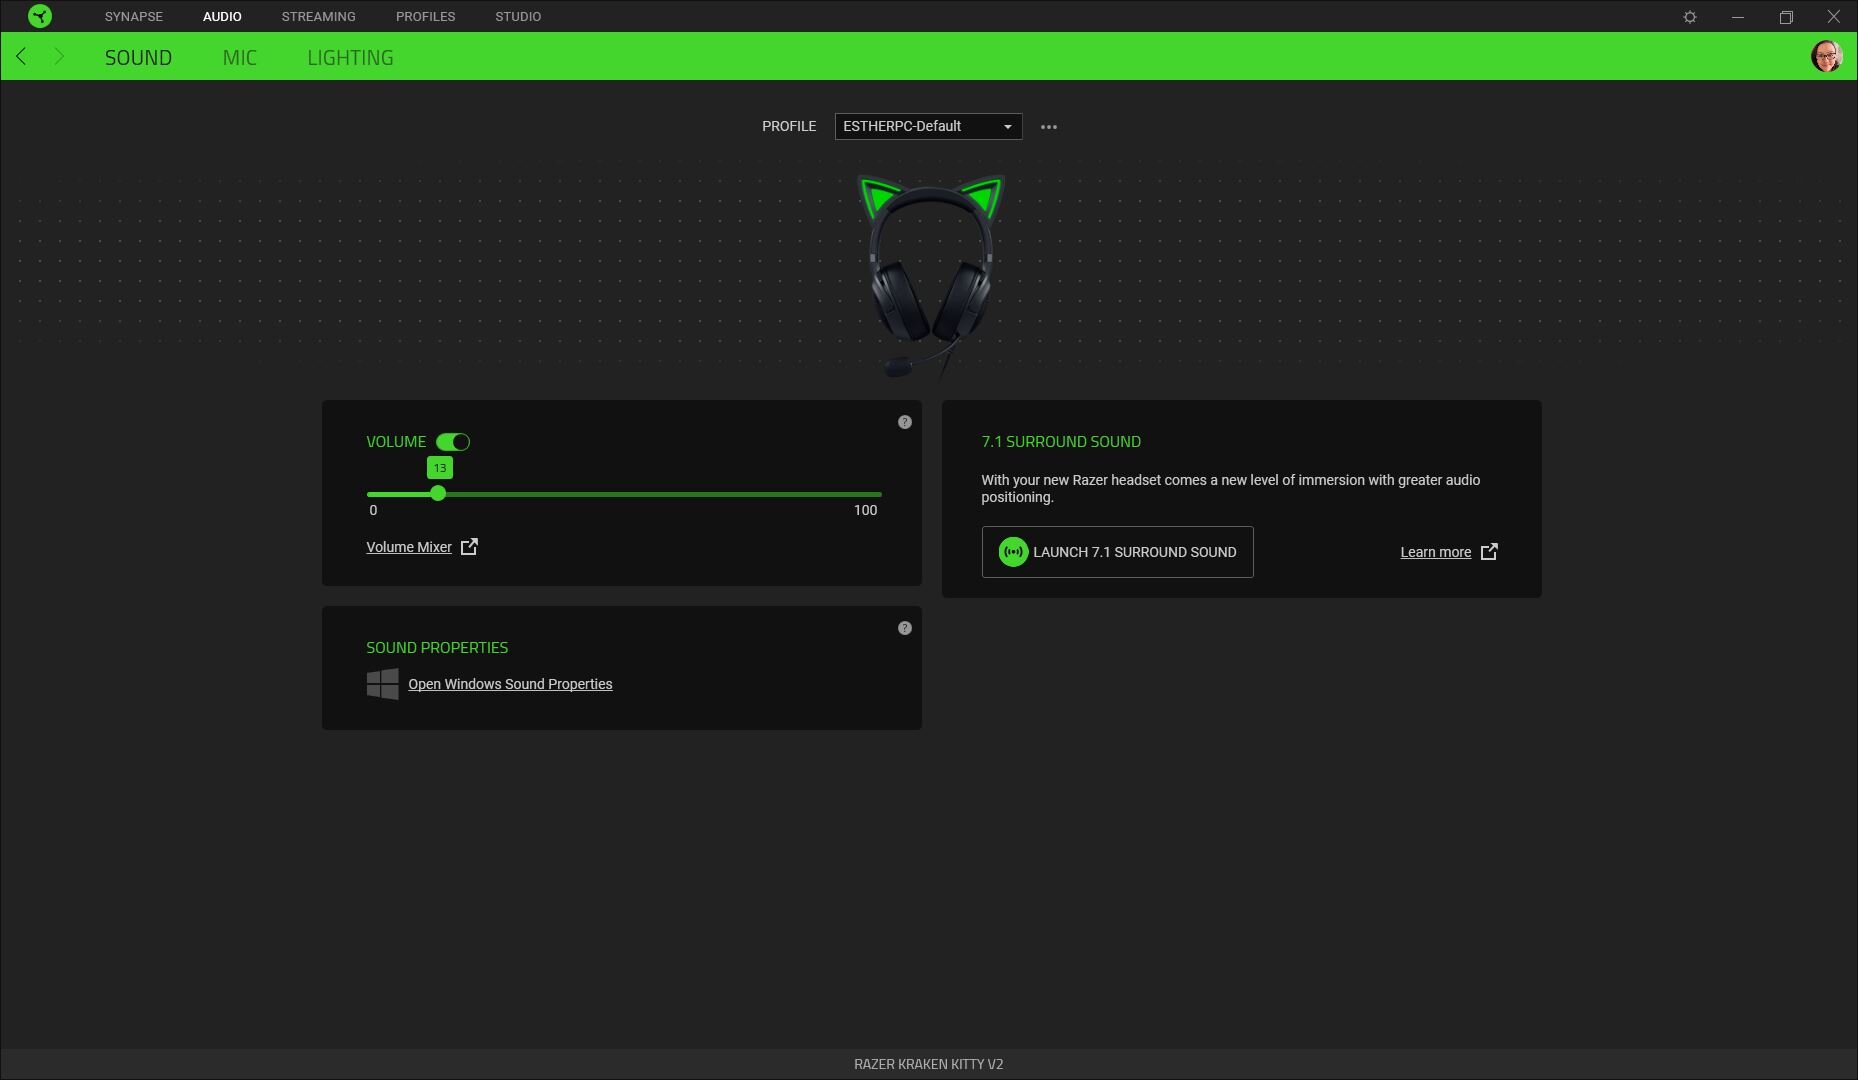Open Windows Sound Properties link
The image size is (1858, 1080).
point(510,684)
